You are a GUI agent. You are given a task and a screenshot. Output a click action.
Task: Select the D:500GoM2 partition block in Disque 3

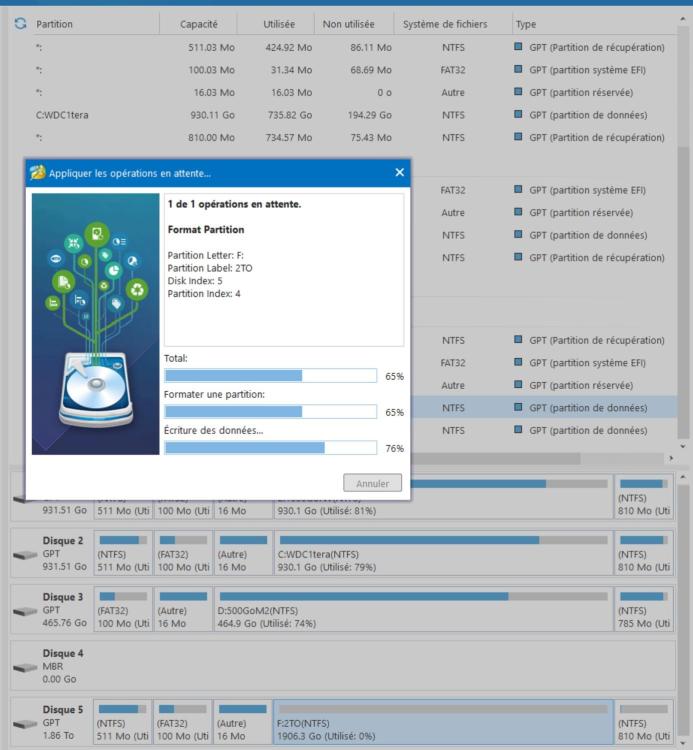412,610
